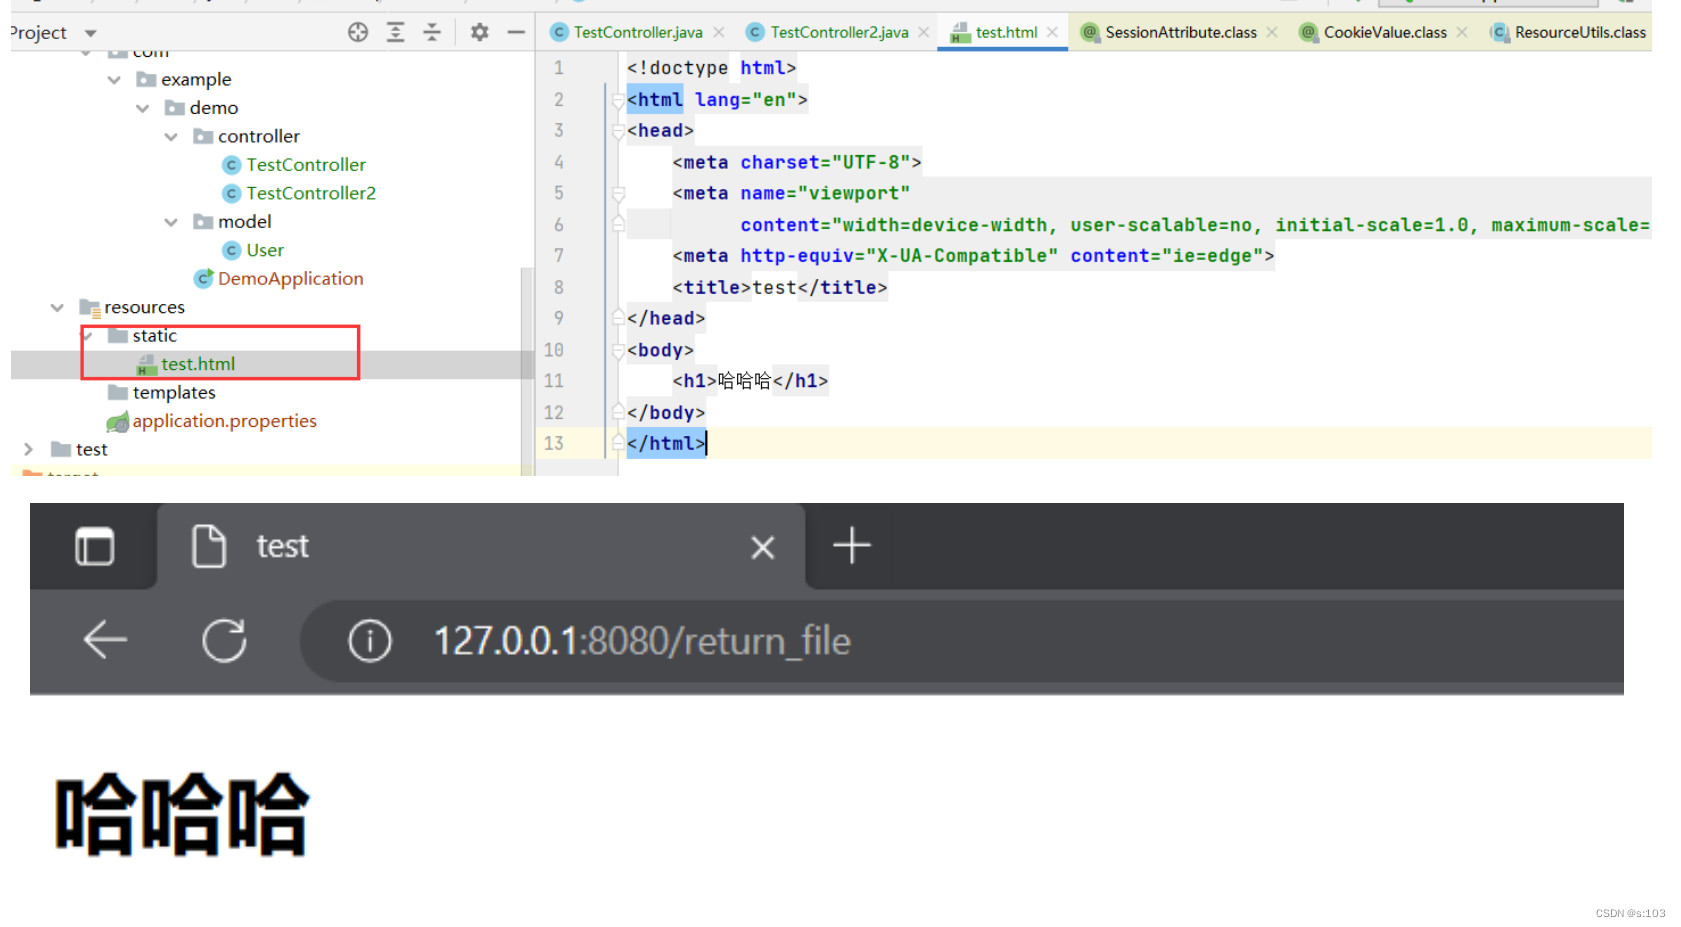
Task: Switch to CookieValue.class tab
Action: [1385, 32]
